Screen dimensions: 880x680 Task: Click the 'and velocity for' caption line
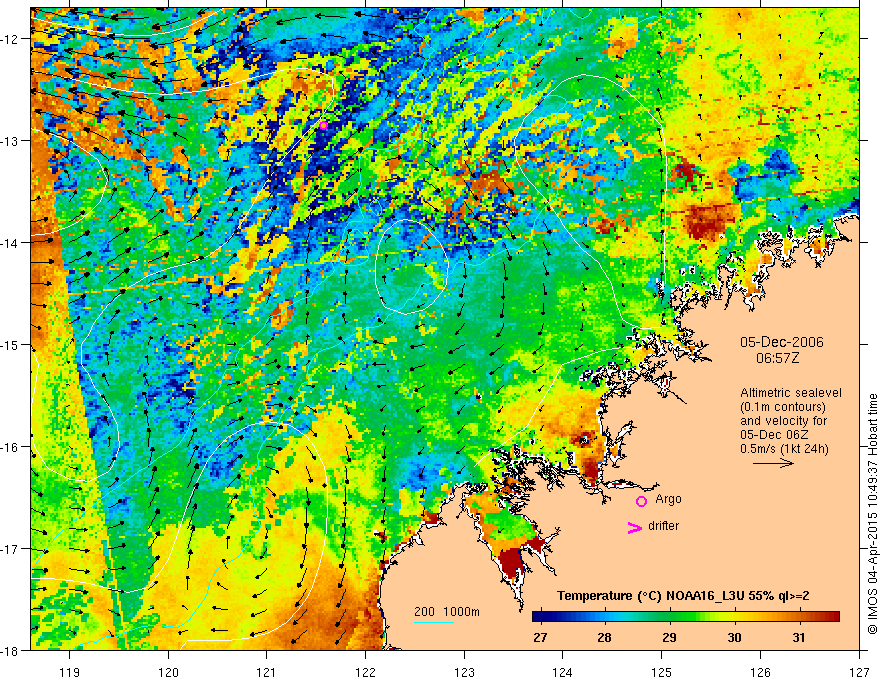[783, 421]
